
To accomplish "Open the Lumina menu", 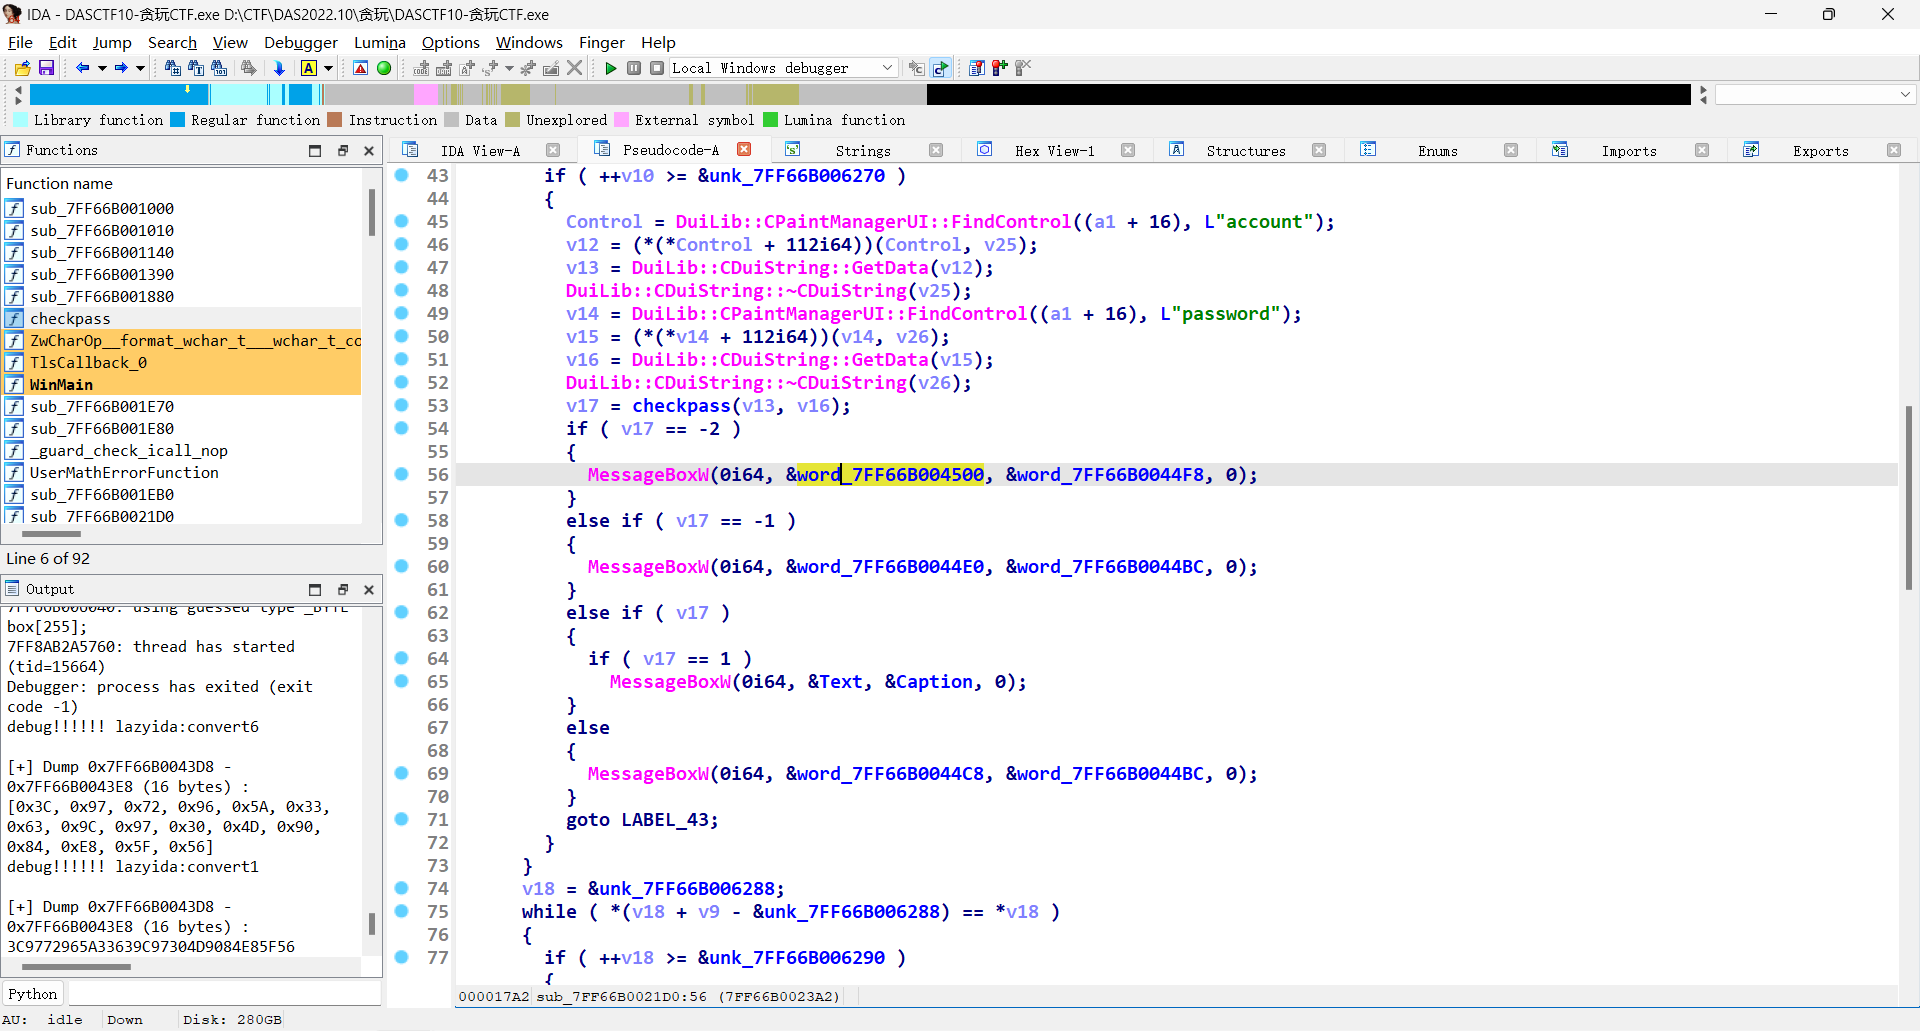I will [x=380, y=42].
